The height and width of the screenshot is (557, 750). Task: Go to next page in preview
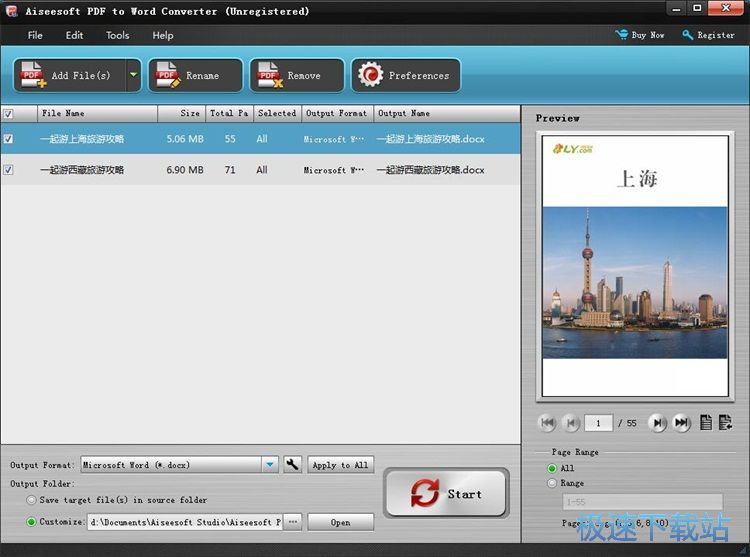(x=657, y=423)
